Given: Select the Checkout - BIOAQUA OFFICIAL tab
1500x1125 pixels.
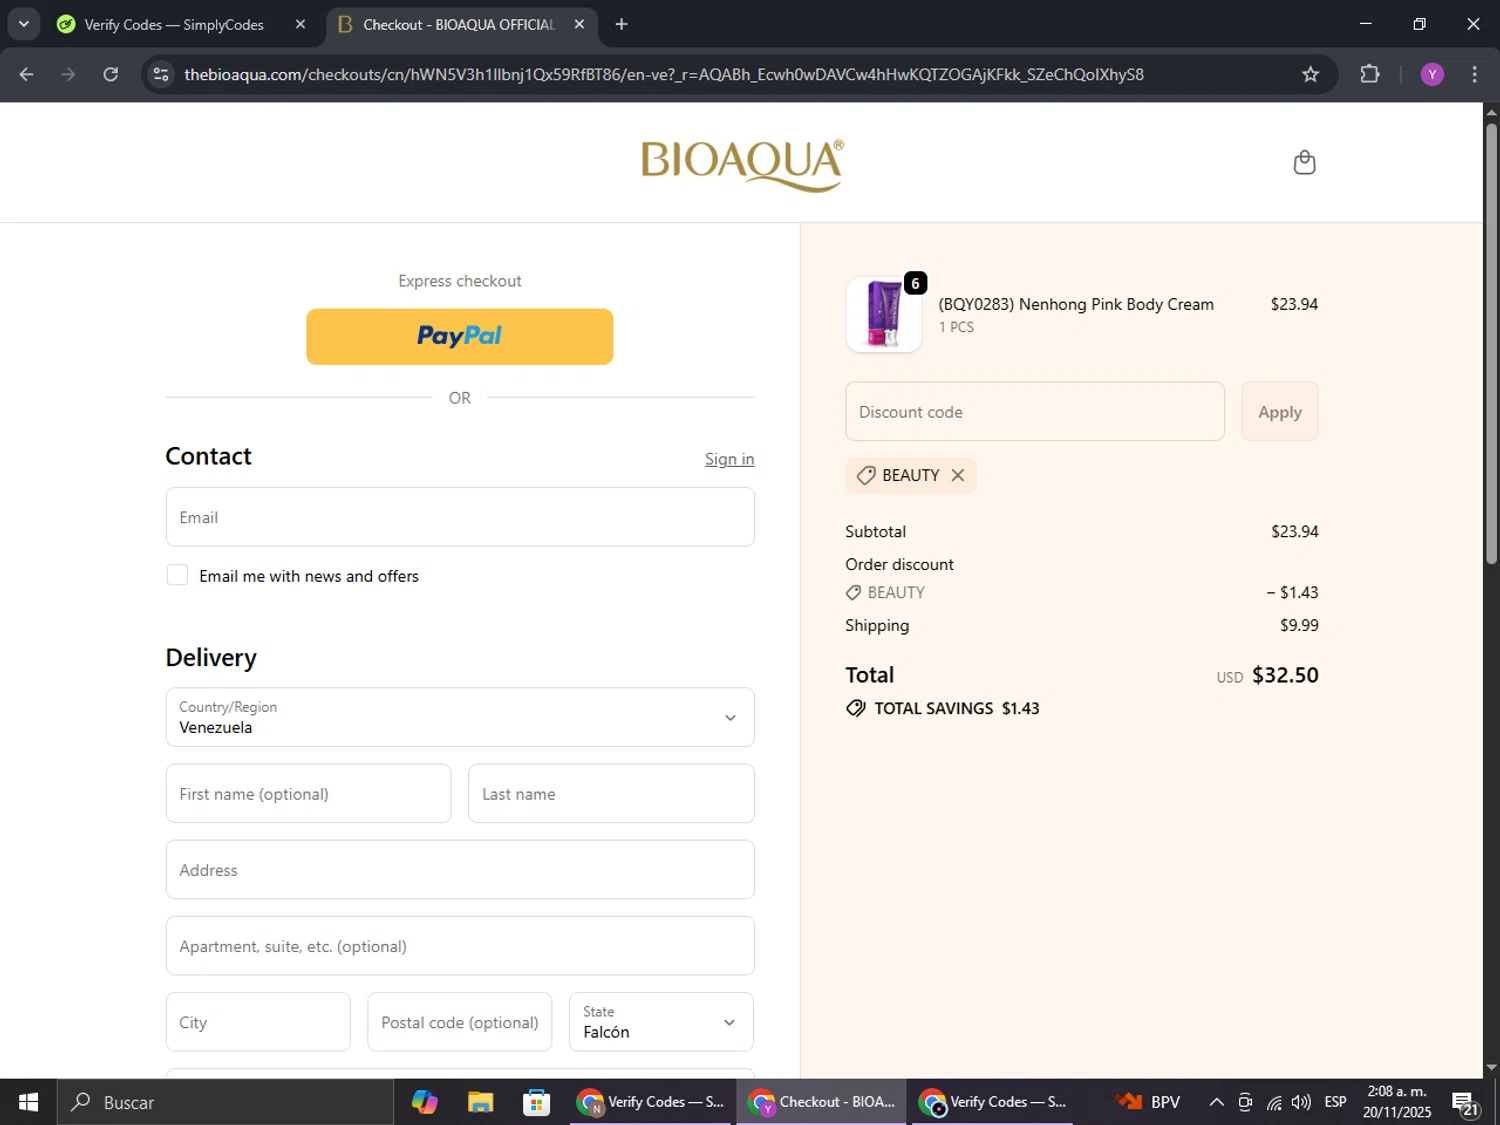Looking at the screenshot, I should click(458, 24).
